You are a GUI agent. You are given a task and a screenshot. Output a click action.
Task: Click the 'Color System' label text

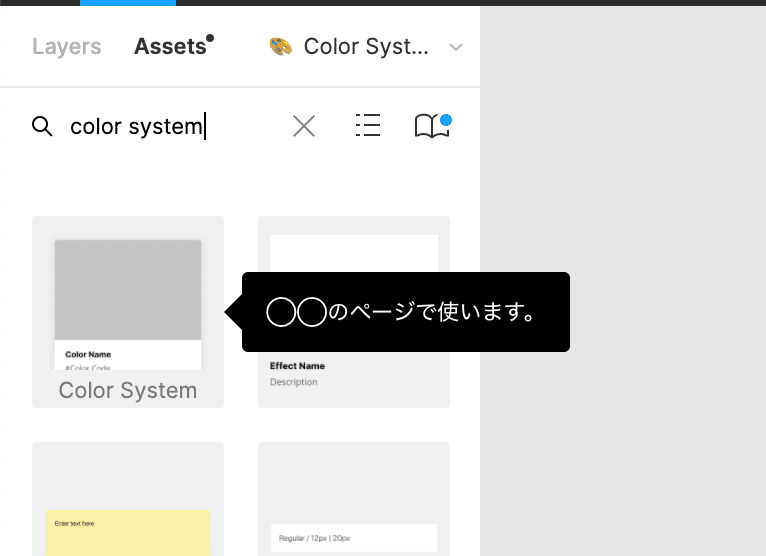click(128, 390)
